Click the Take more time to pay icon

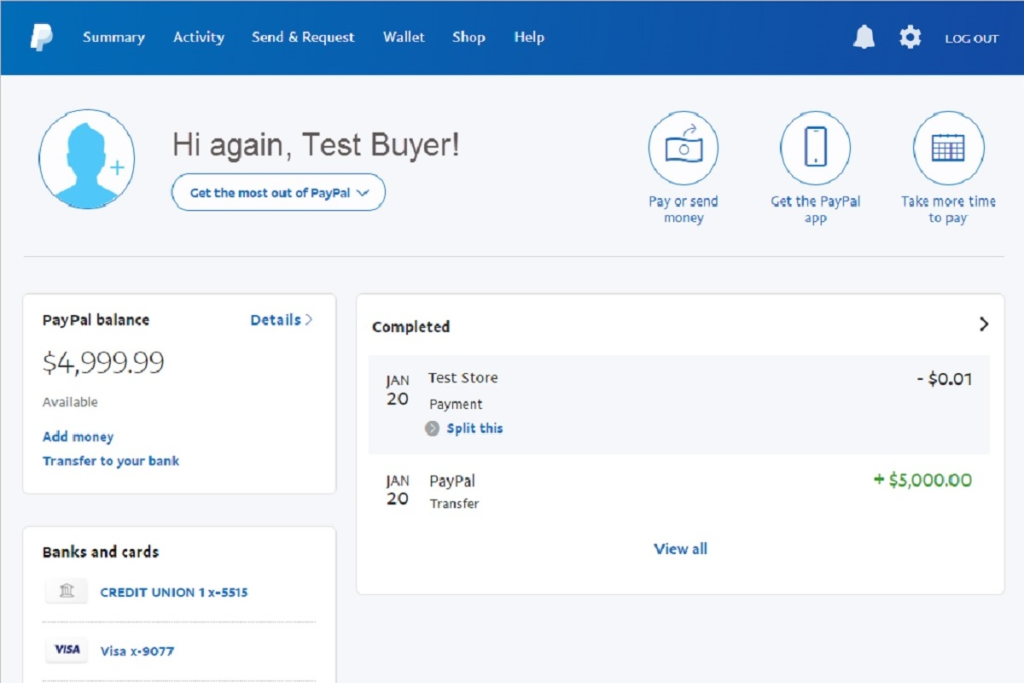(x=947, y=148)
